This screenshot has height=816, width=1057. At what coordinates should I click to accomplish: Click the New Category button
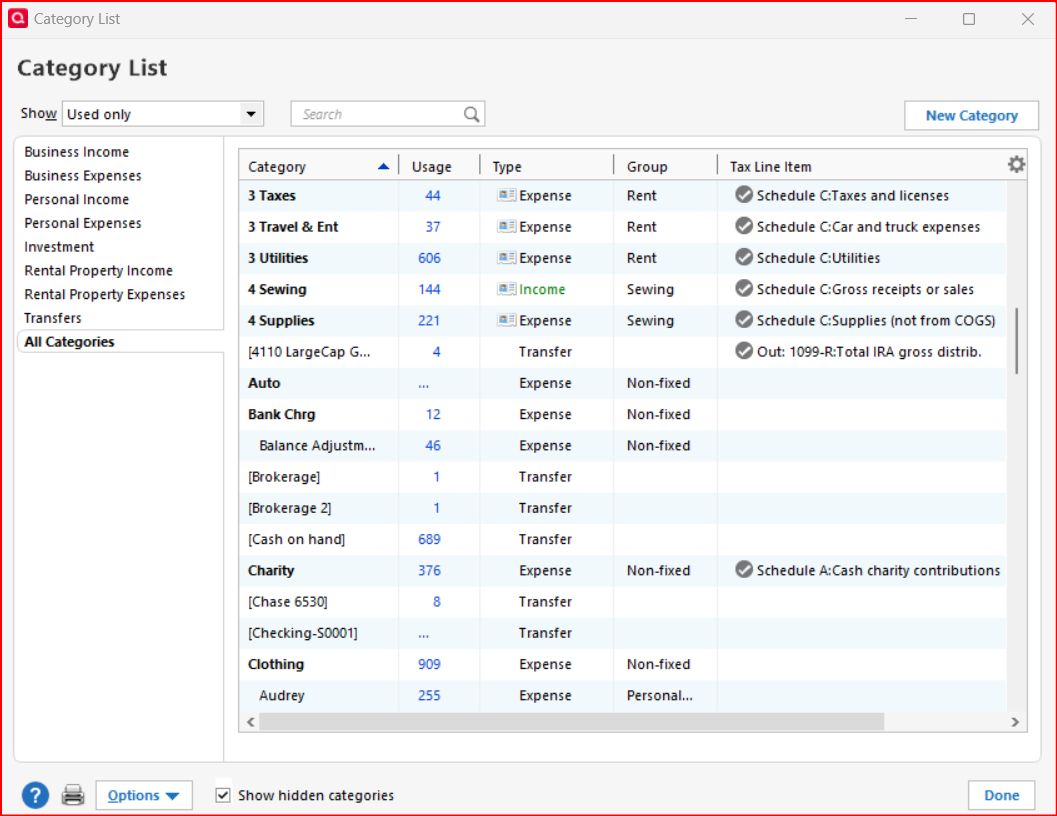971,115
